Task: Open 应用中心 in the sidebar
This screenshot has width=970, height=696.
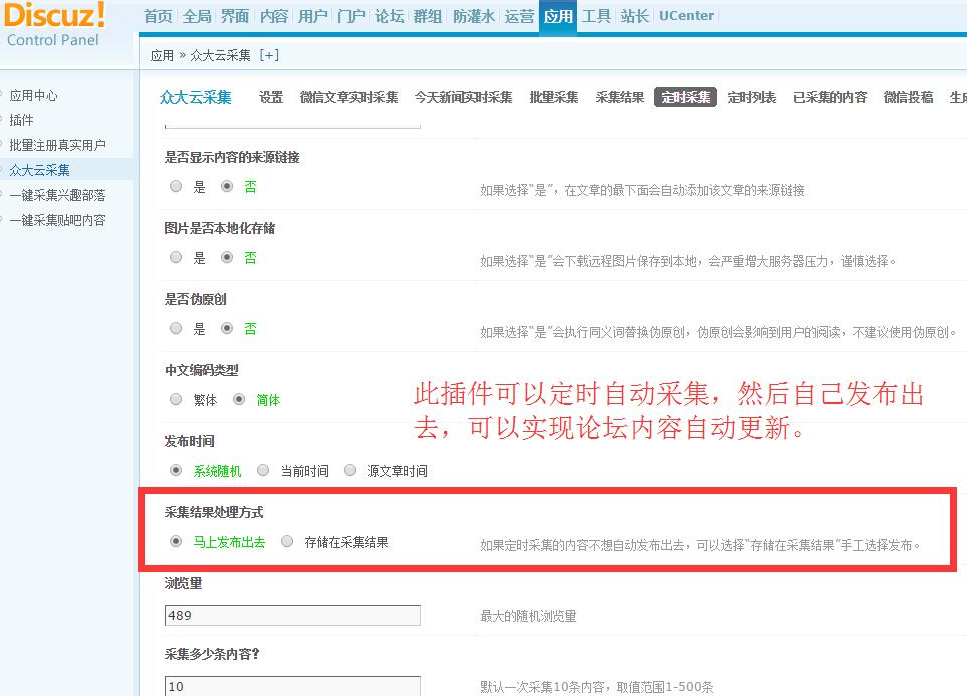Action: pyautogui.click(x=33, y=95)
